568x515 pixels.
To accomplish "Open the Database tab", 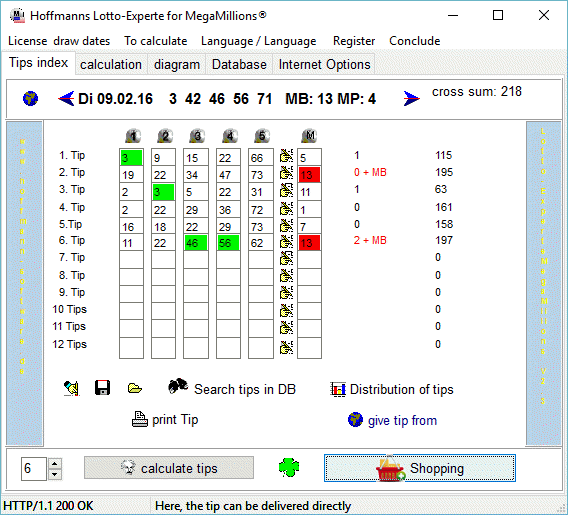I will tap(239, 64).
